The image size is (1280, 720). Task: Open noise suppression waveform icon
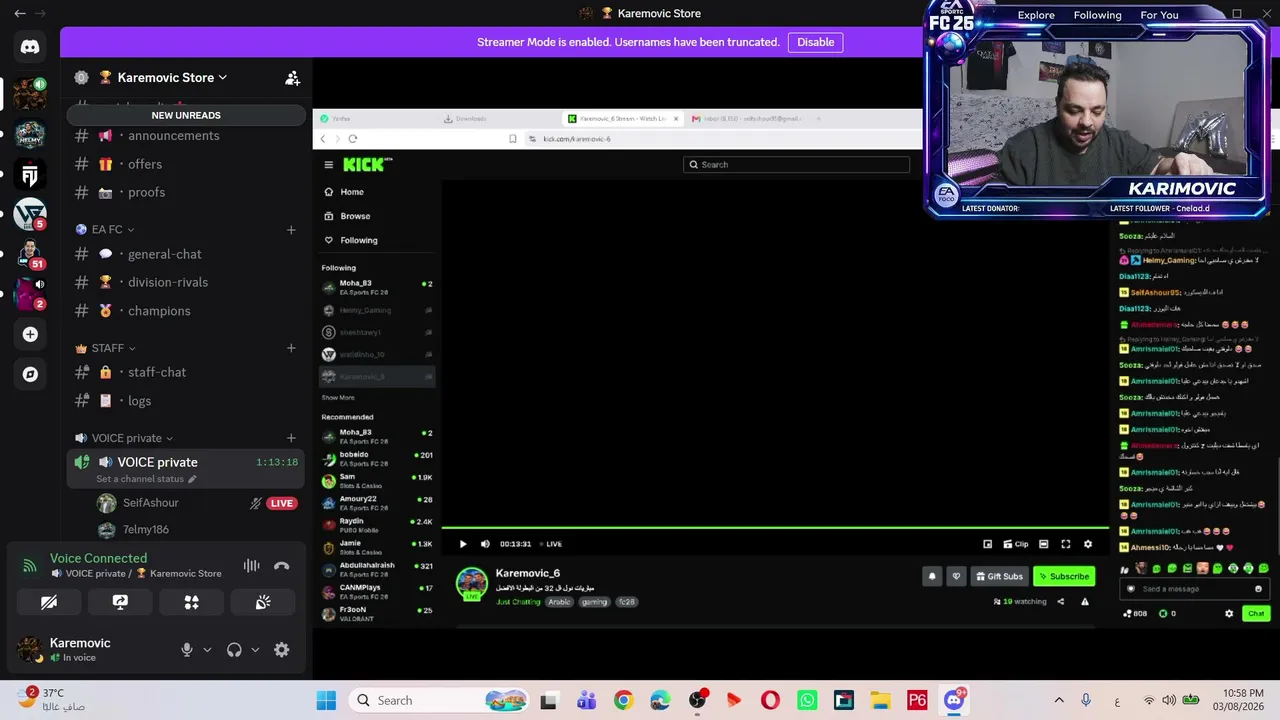(x=251, y=566)
